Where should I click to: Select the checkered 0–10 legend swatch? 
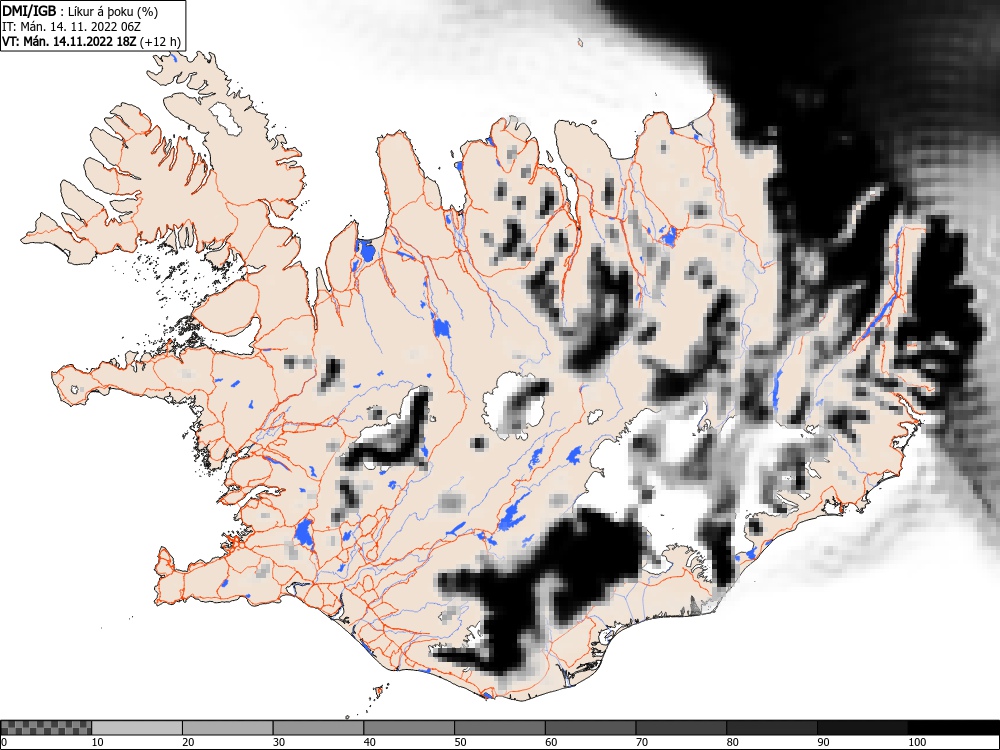point(46,728)
